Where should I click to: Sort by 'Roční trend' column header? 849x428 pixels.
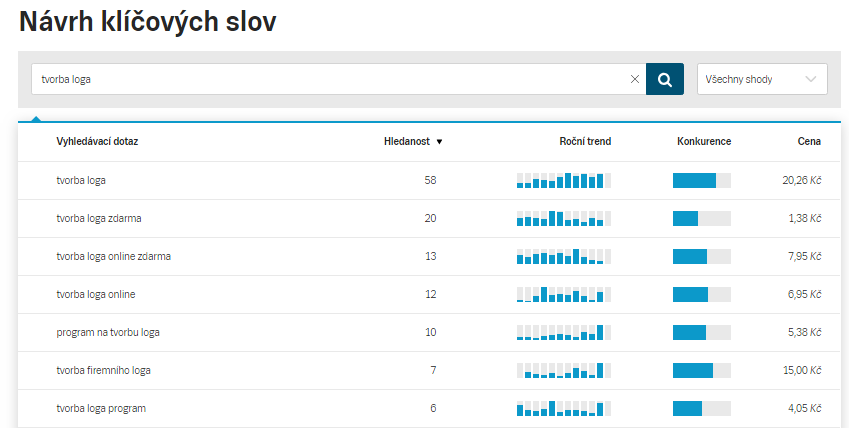(585, 141)
